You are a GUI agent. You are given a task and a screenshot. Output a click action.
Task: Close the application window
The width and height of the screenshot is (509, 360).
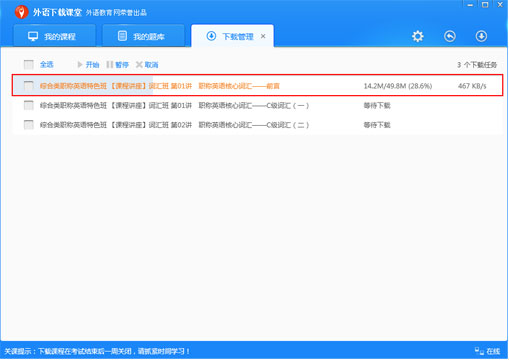[500, 5]
